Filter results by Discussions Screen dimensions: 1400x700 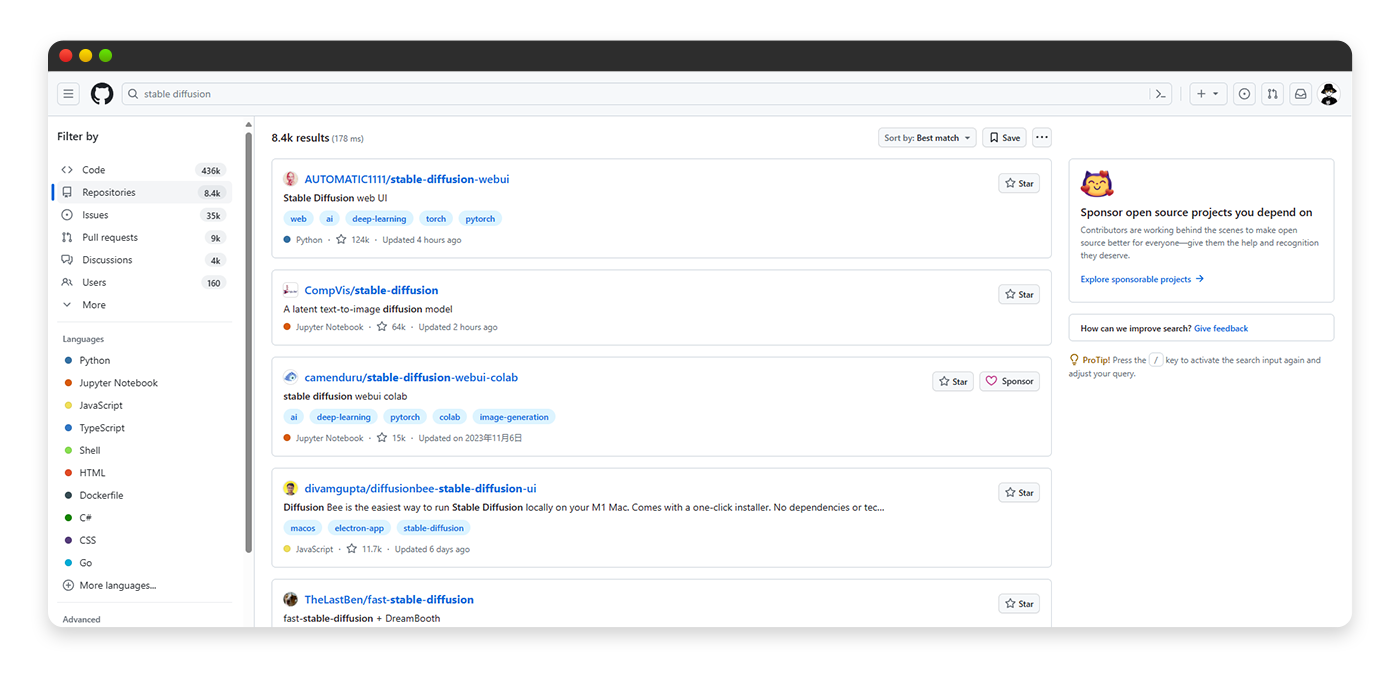tap(144, 260)
